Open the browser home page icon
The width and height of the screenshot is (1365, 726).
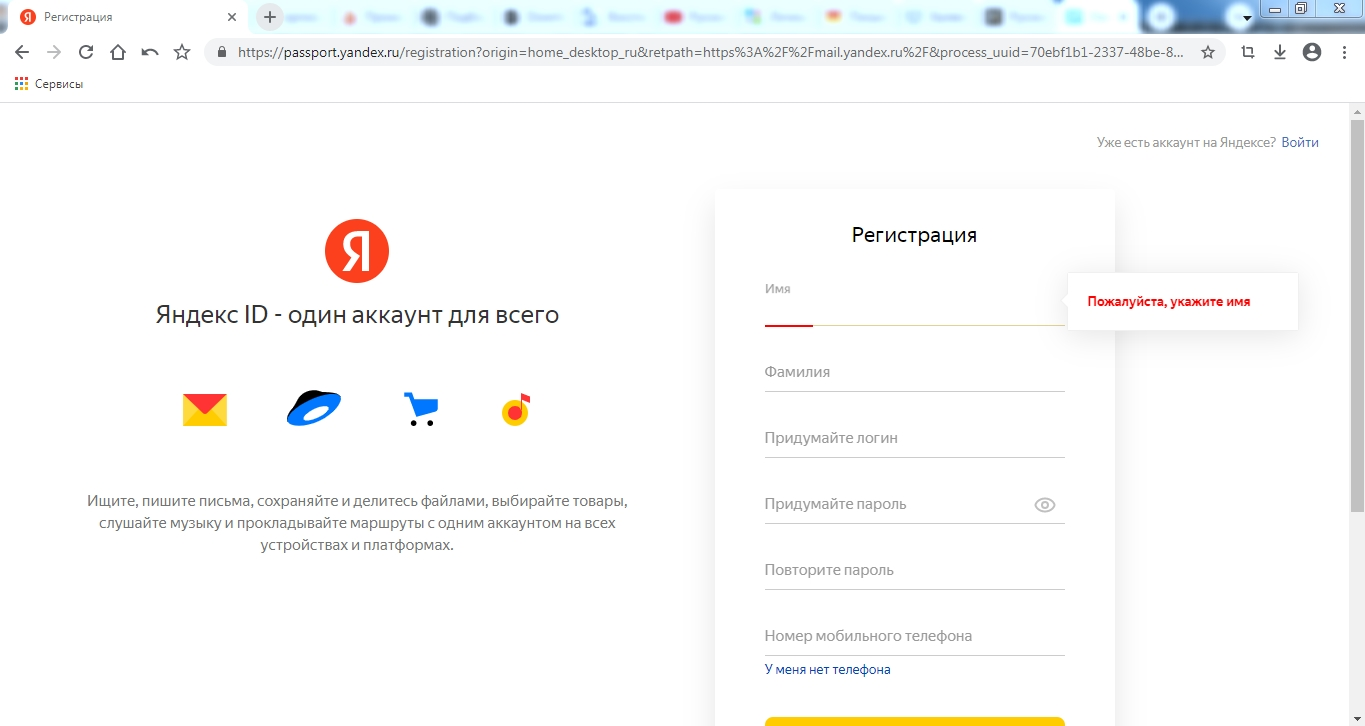tap(118, 53)
